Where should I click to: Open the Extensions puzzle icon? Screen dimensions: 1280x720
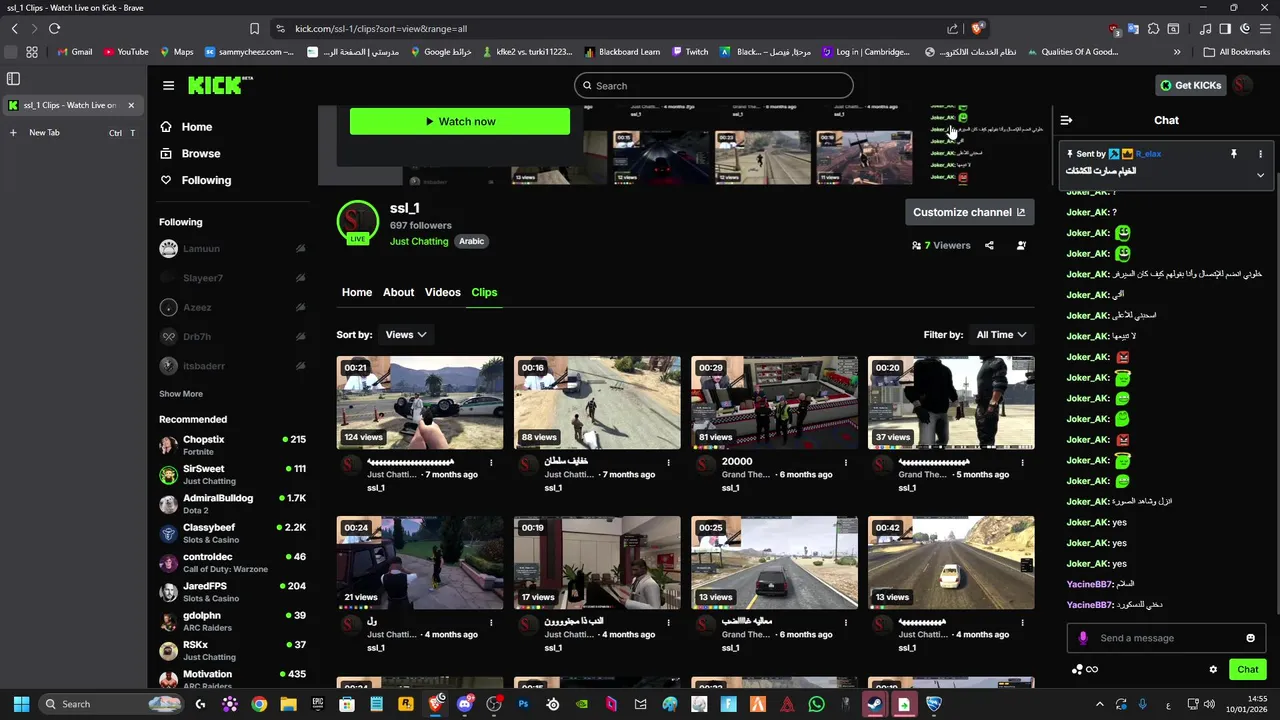click(1154, 29)
